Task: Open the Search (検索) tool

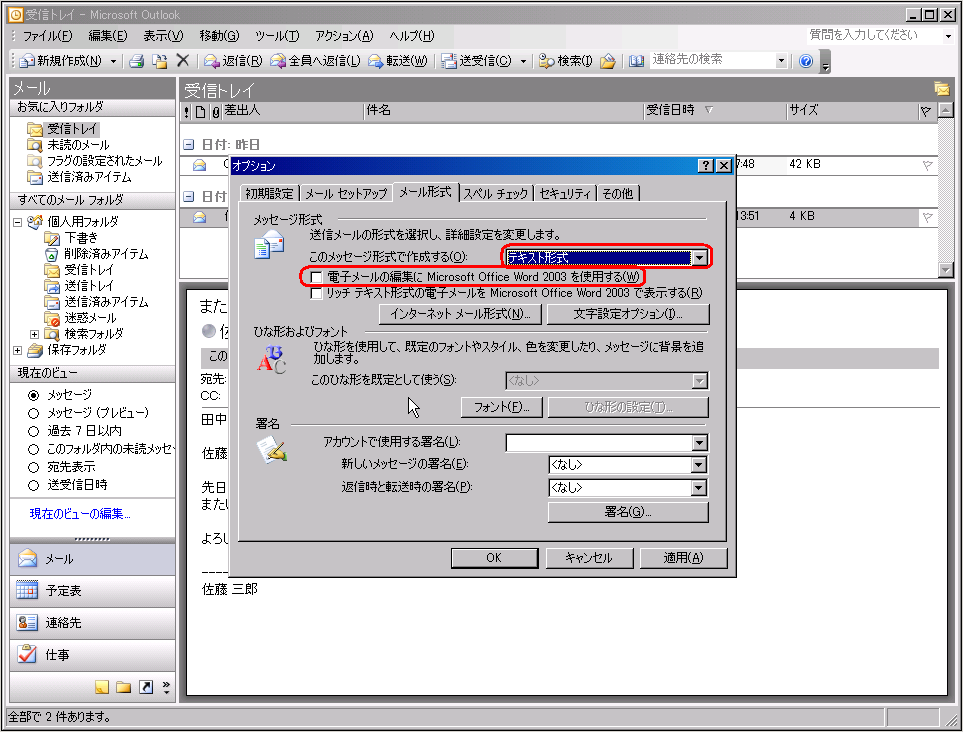Action: coord(566,61)
